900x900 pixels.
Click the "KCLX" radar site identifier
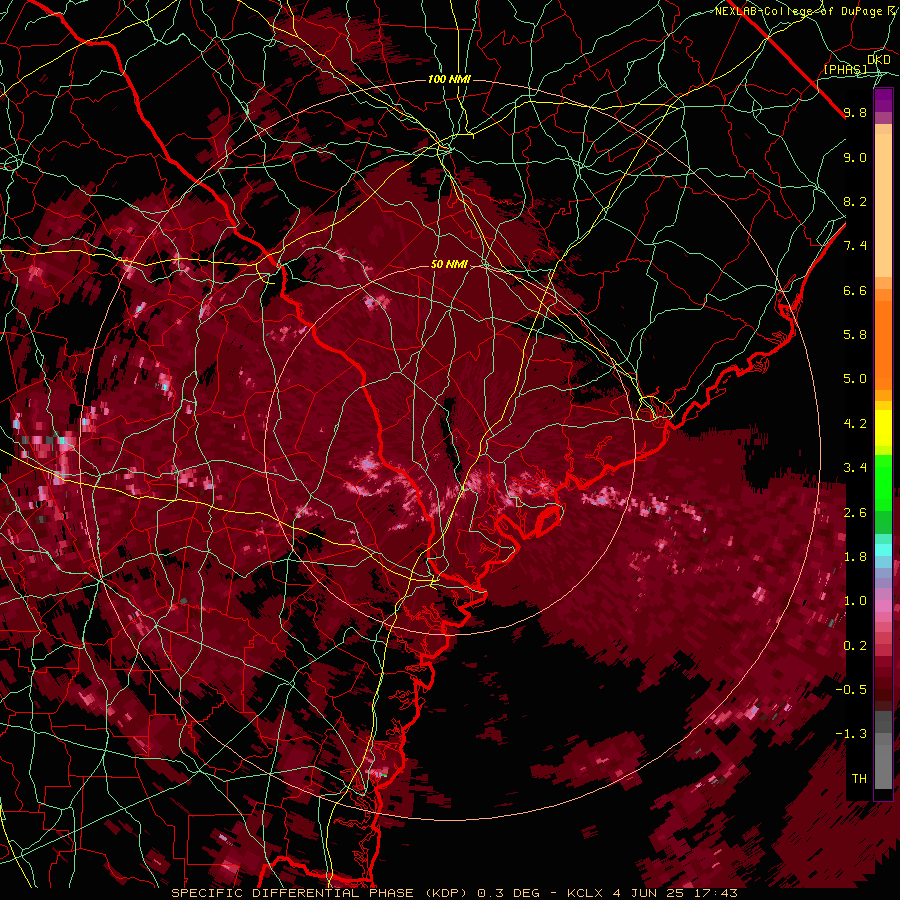coord(585,893)
